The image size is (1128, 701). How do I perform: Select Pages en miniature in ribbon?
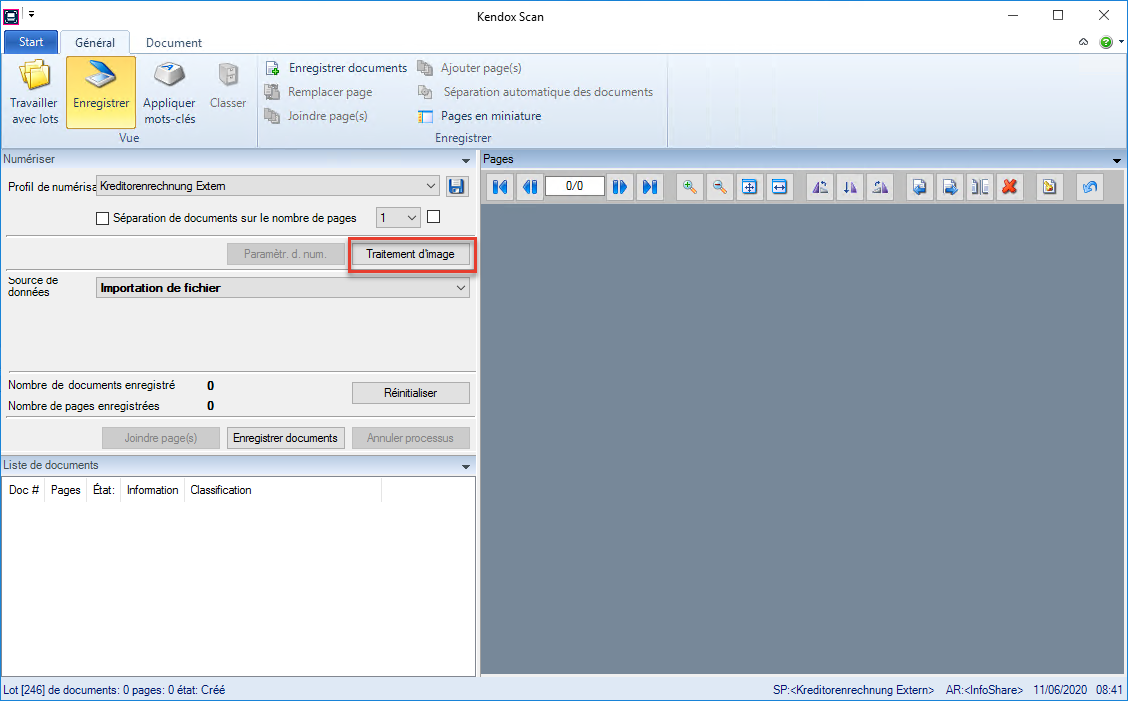[x=480, y=116]
